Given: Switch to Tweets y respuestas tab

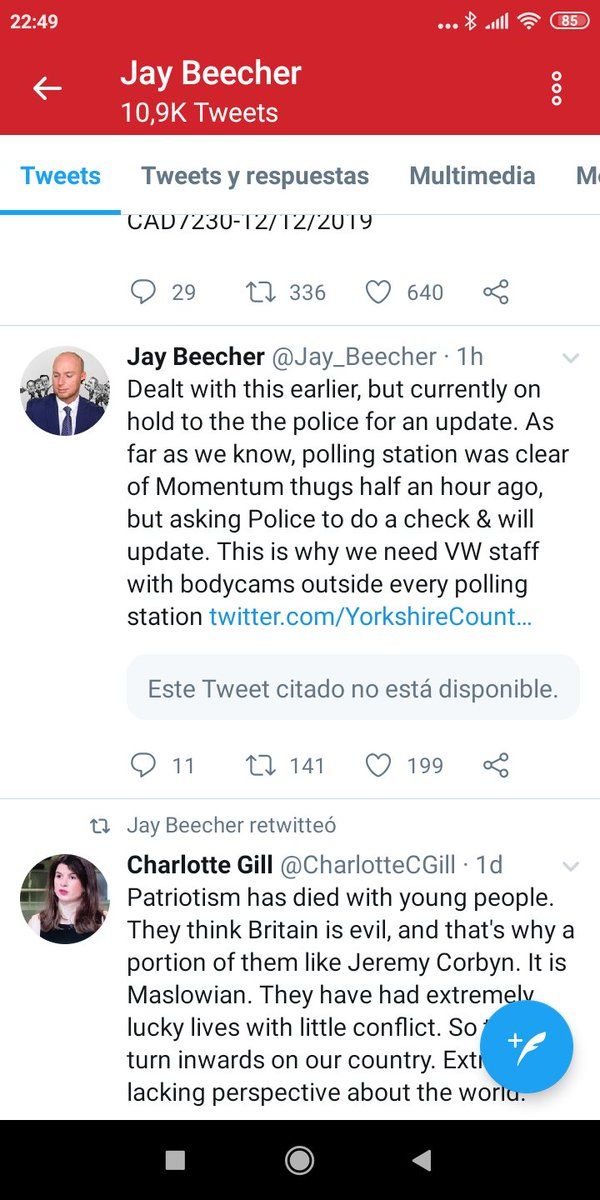Looking at the screenshot, I should (255, 176).
